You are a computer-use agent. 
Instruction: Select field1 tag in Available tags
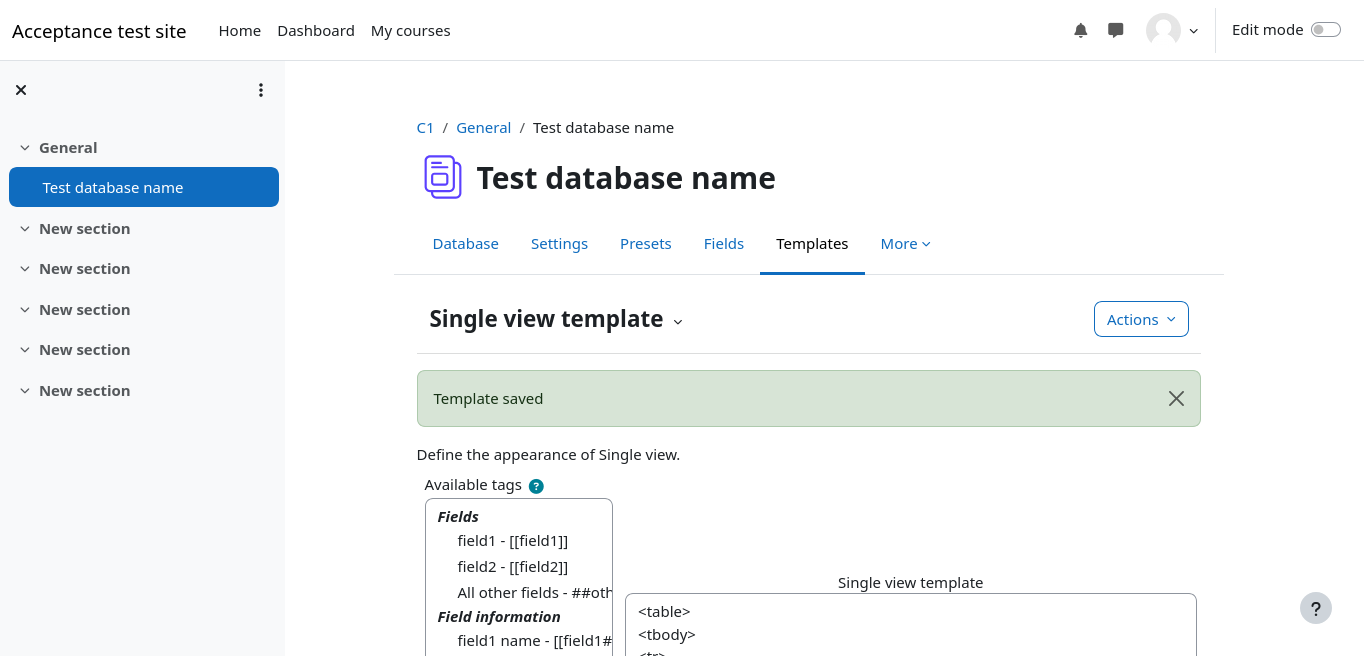[512, 541]
